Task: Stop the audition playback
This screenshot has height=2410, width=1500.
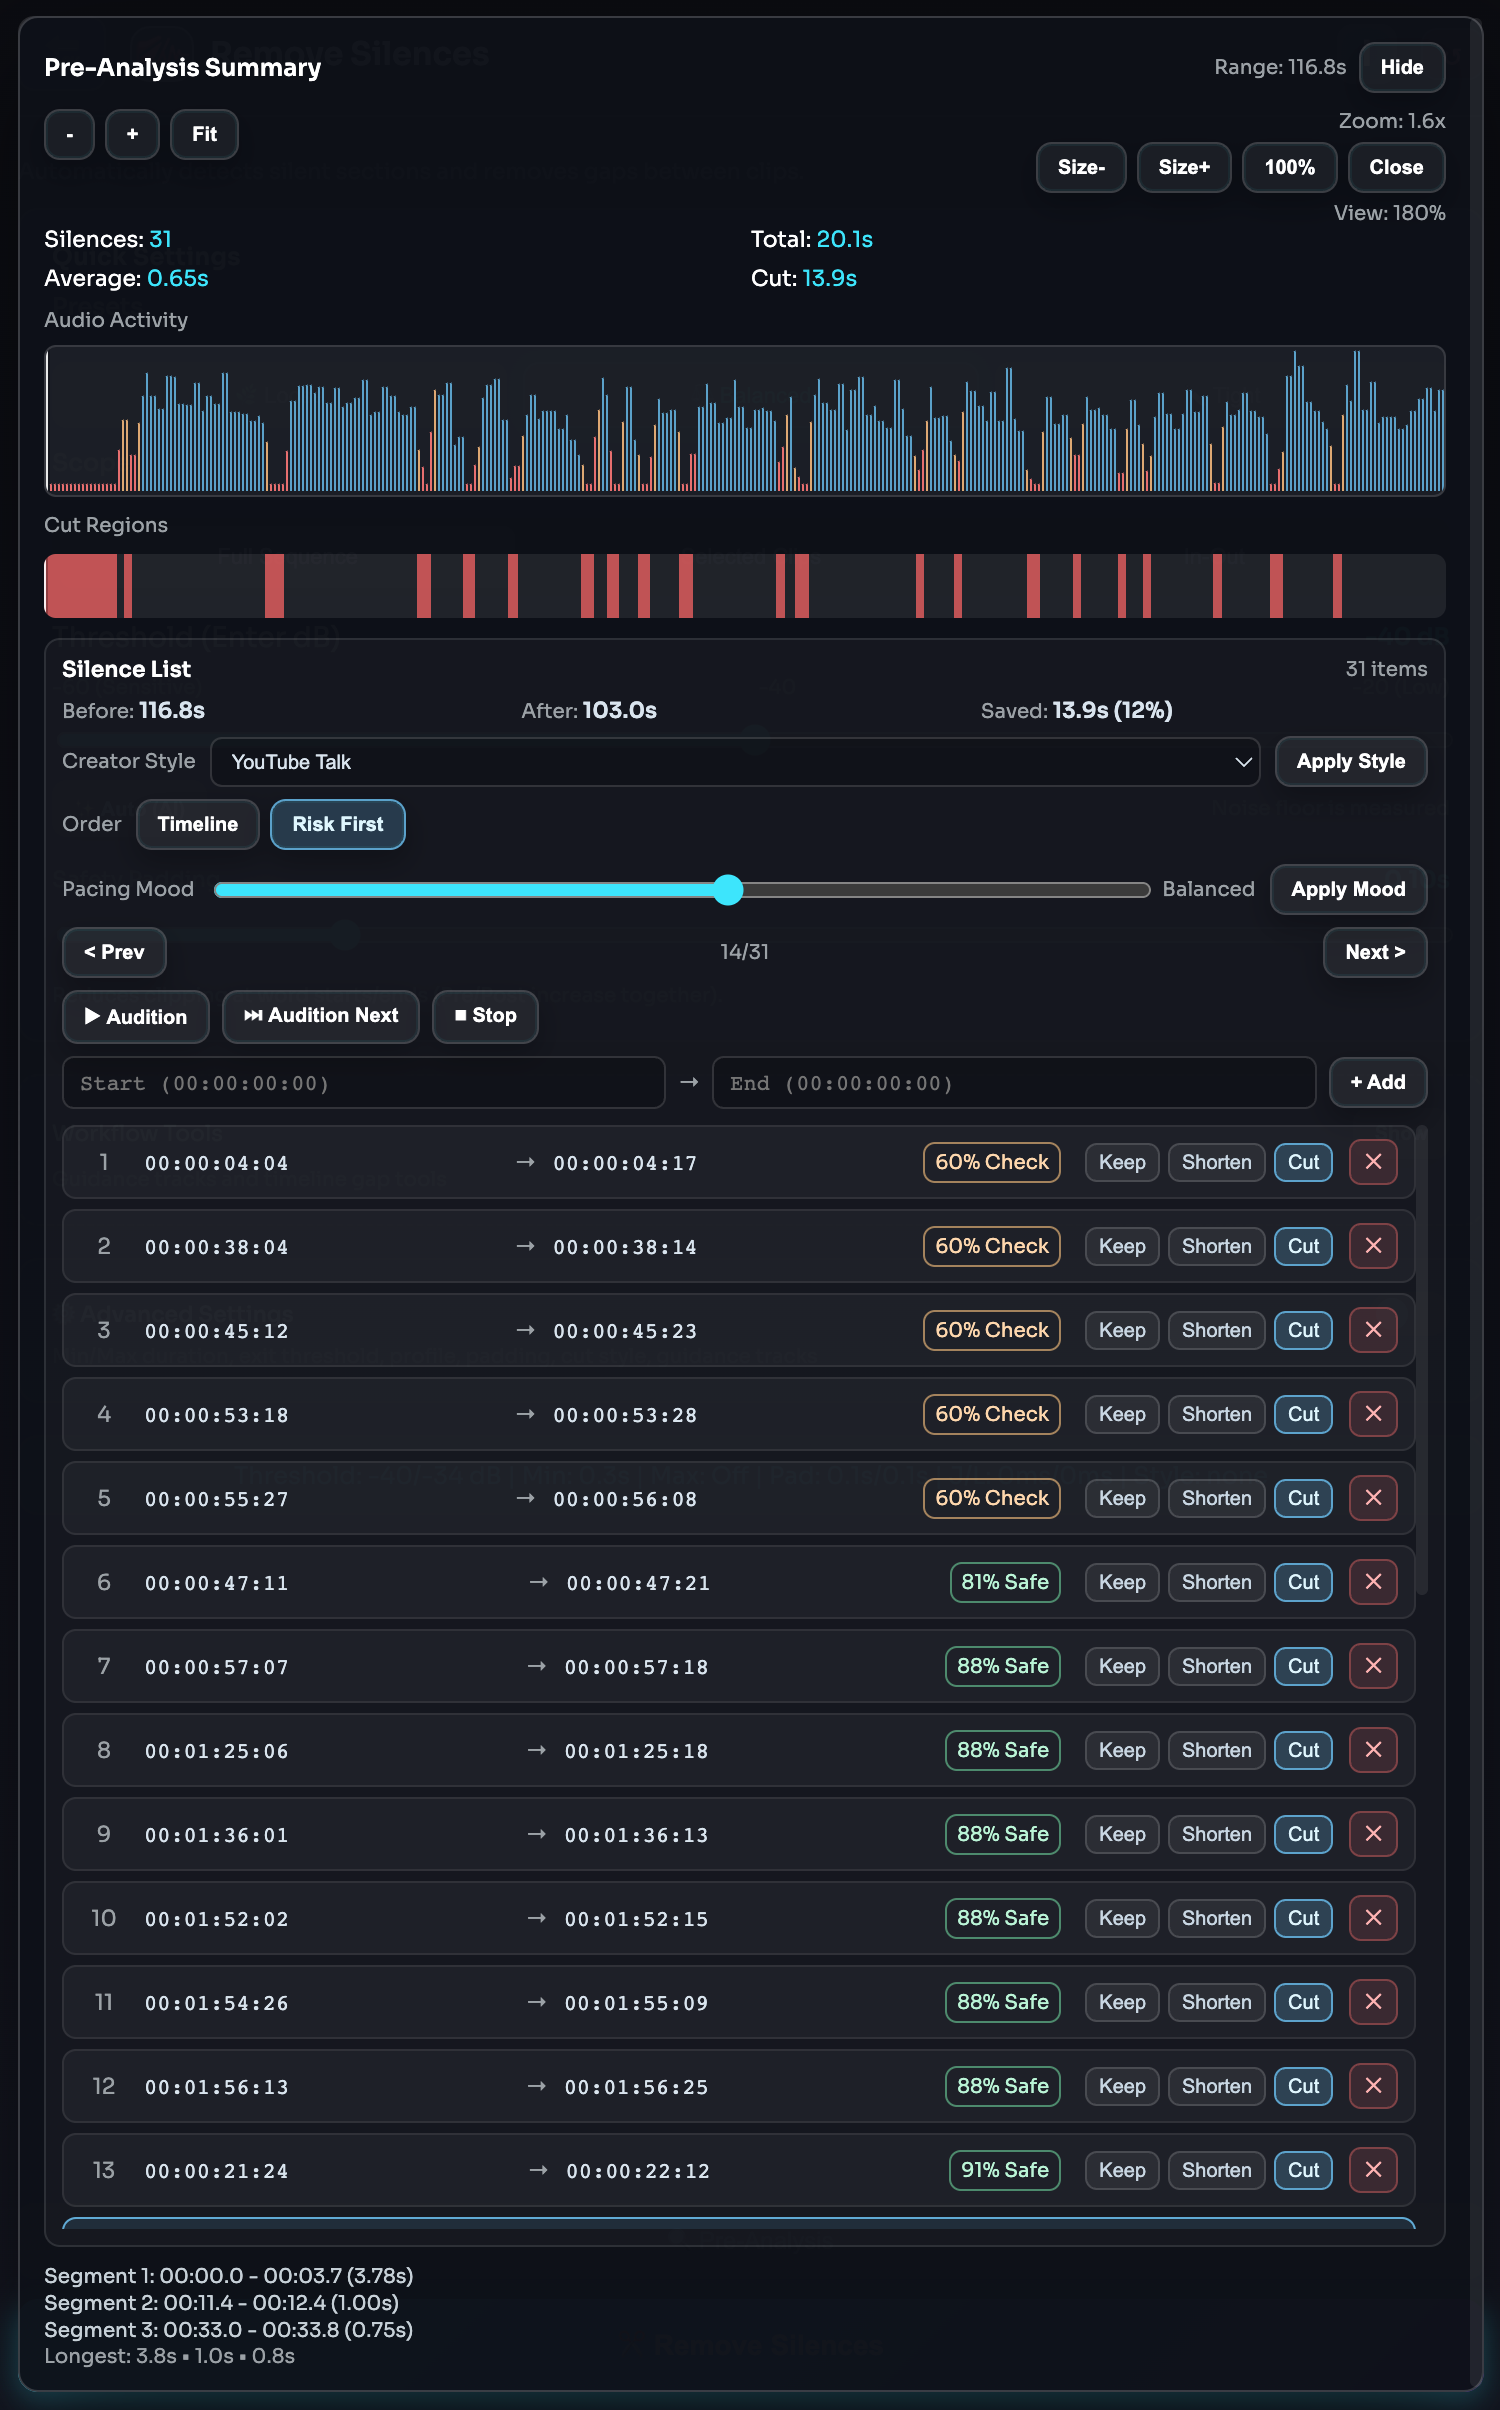Action: click(485, 1016)
